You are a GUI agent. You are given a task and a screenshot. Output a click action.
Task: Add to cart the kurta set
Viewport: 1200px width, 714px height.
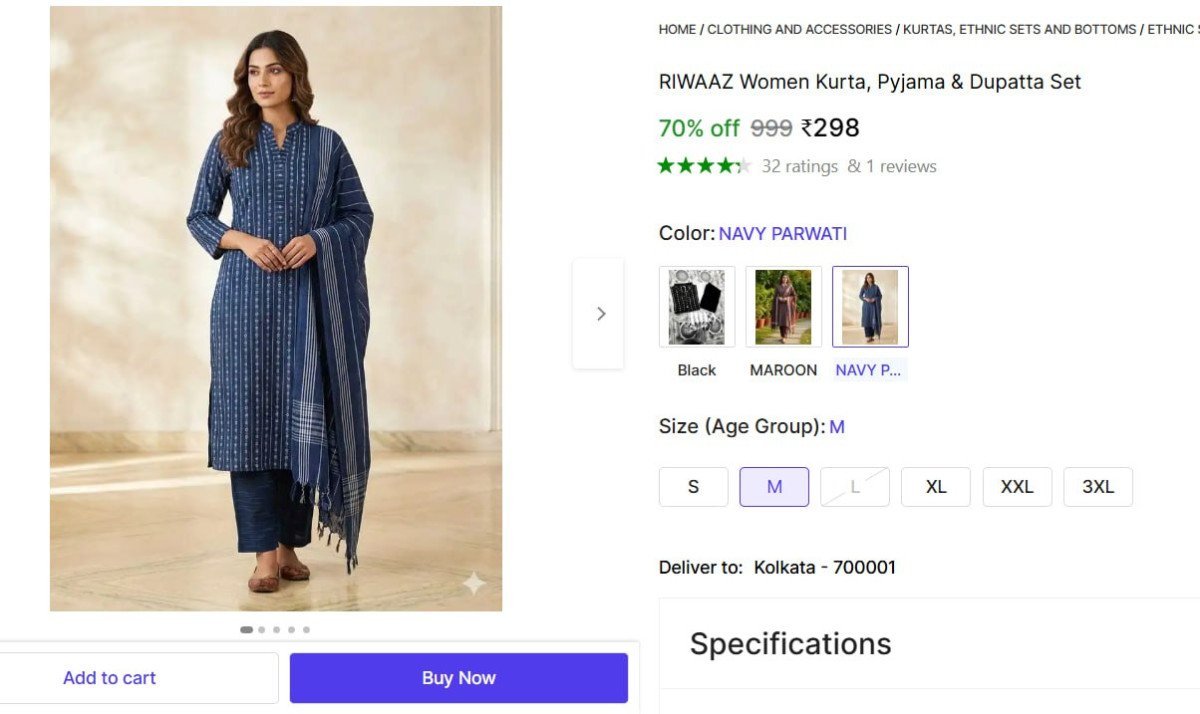coord(110,678)
